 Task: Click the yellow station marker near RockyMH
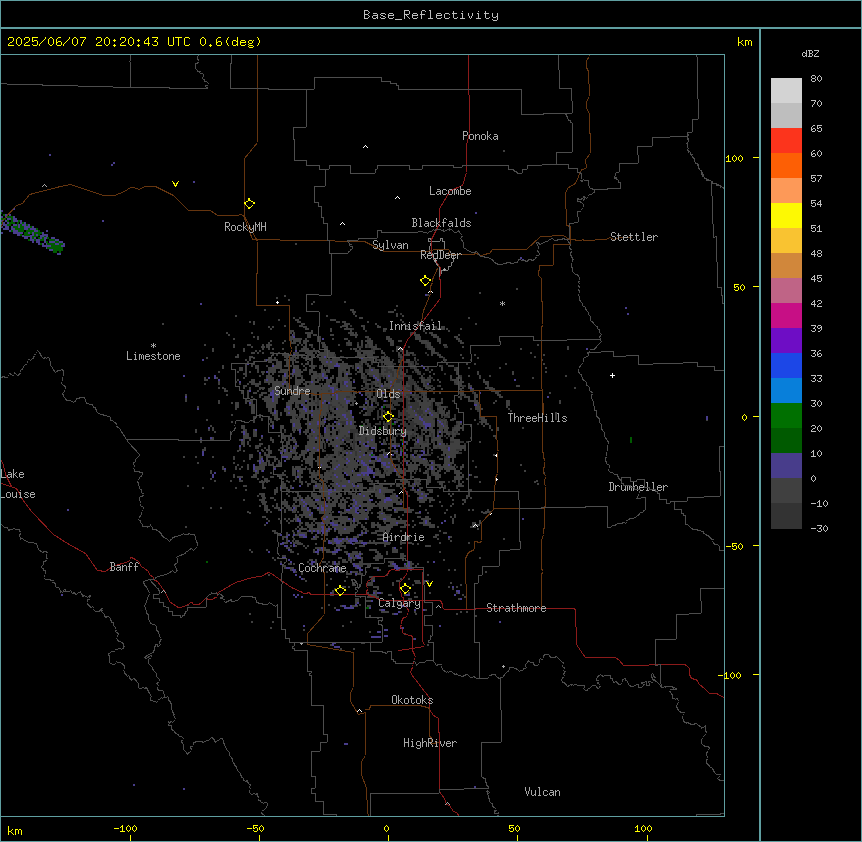tap(250, 204)
